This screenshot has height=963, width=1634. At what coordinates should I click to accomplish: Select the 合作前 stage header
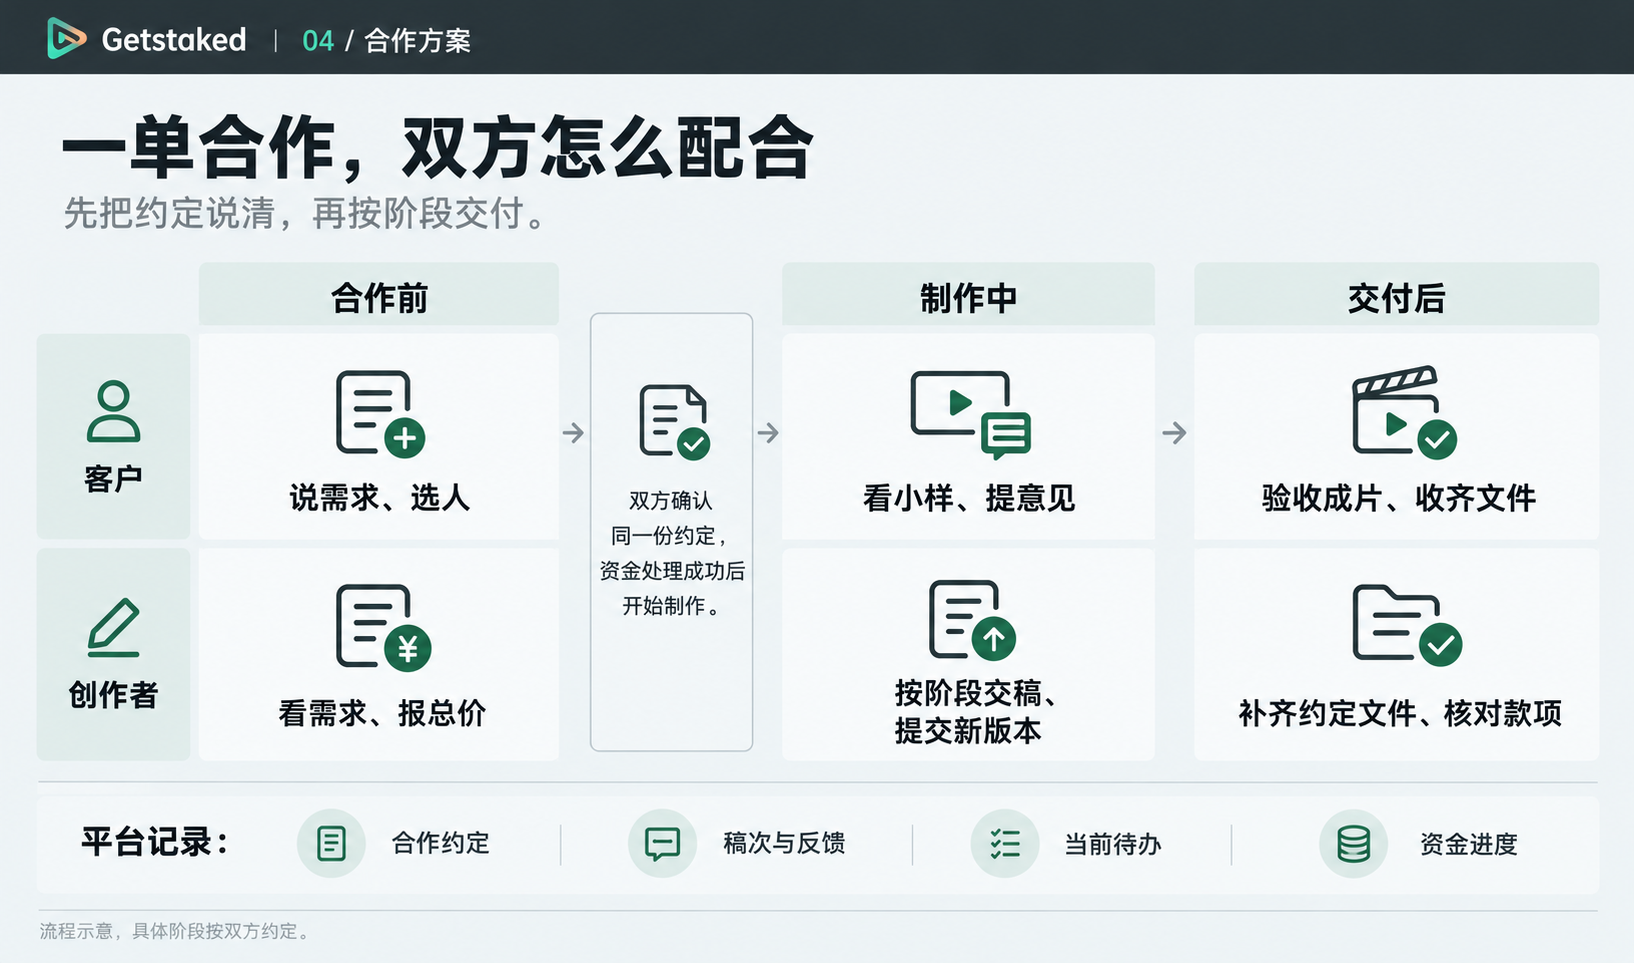[379, 294]
